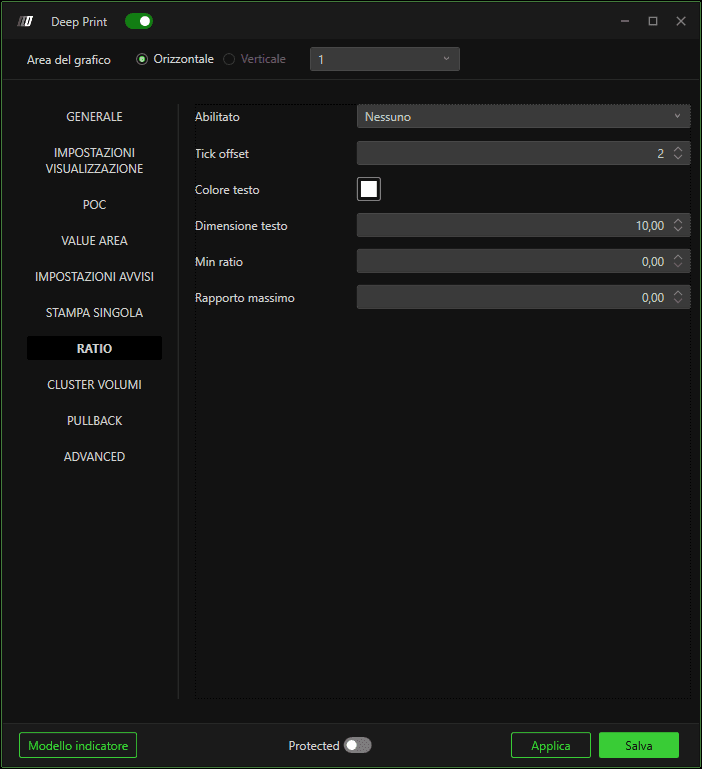Increase Dimensione testo with up arrow
Image resolution: width=702 pixels, height=769 pixels.
point(677,221)
